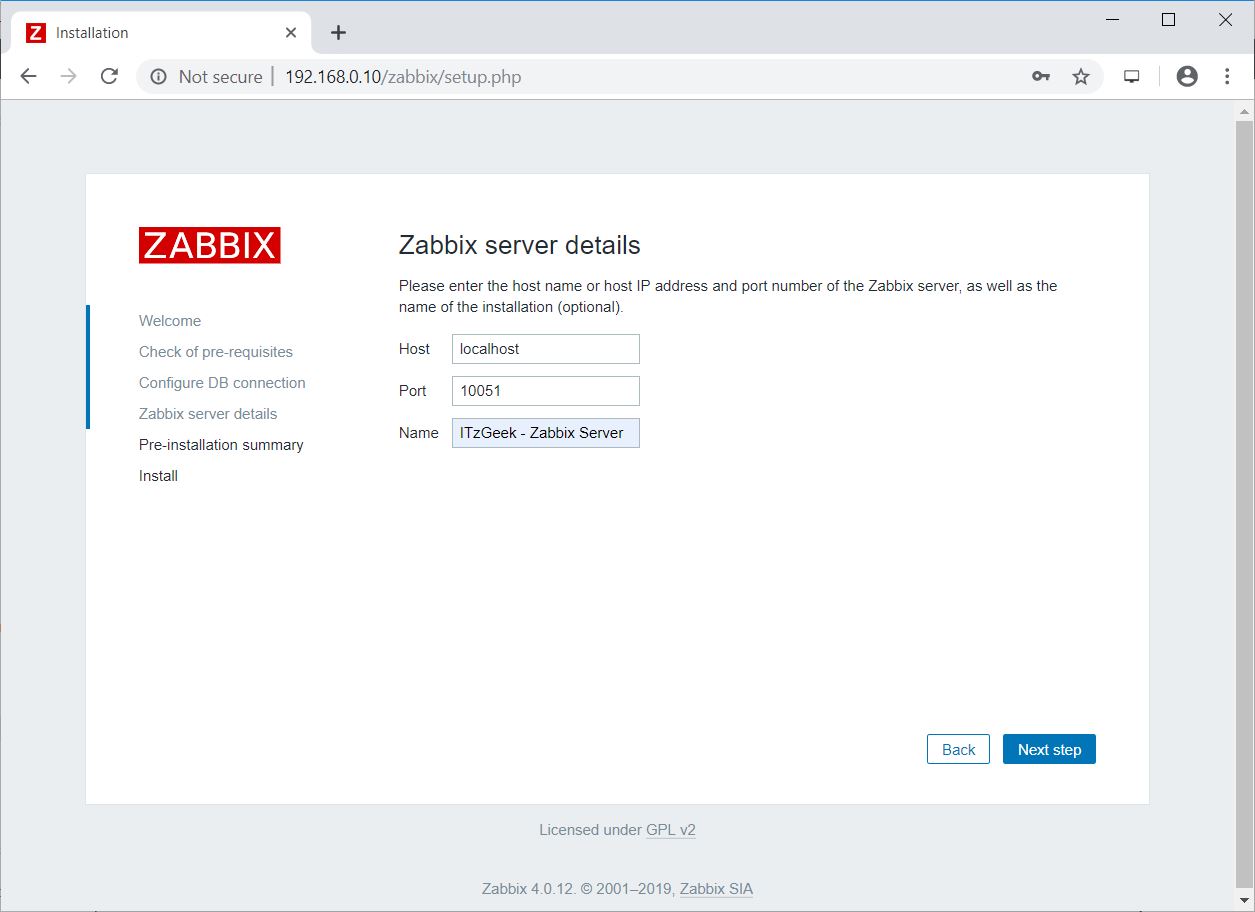Close the Installation tab
Image resolution: width=1255 pixels, height=912 pixels.
pos(291,33)
